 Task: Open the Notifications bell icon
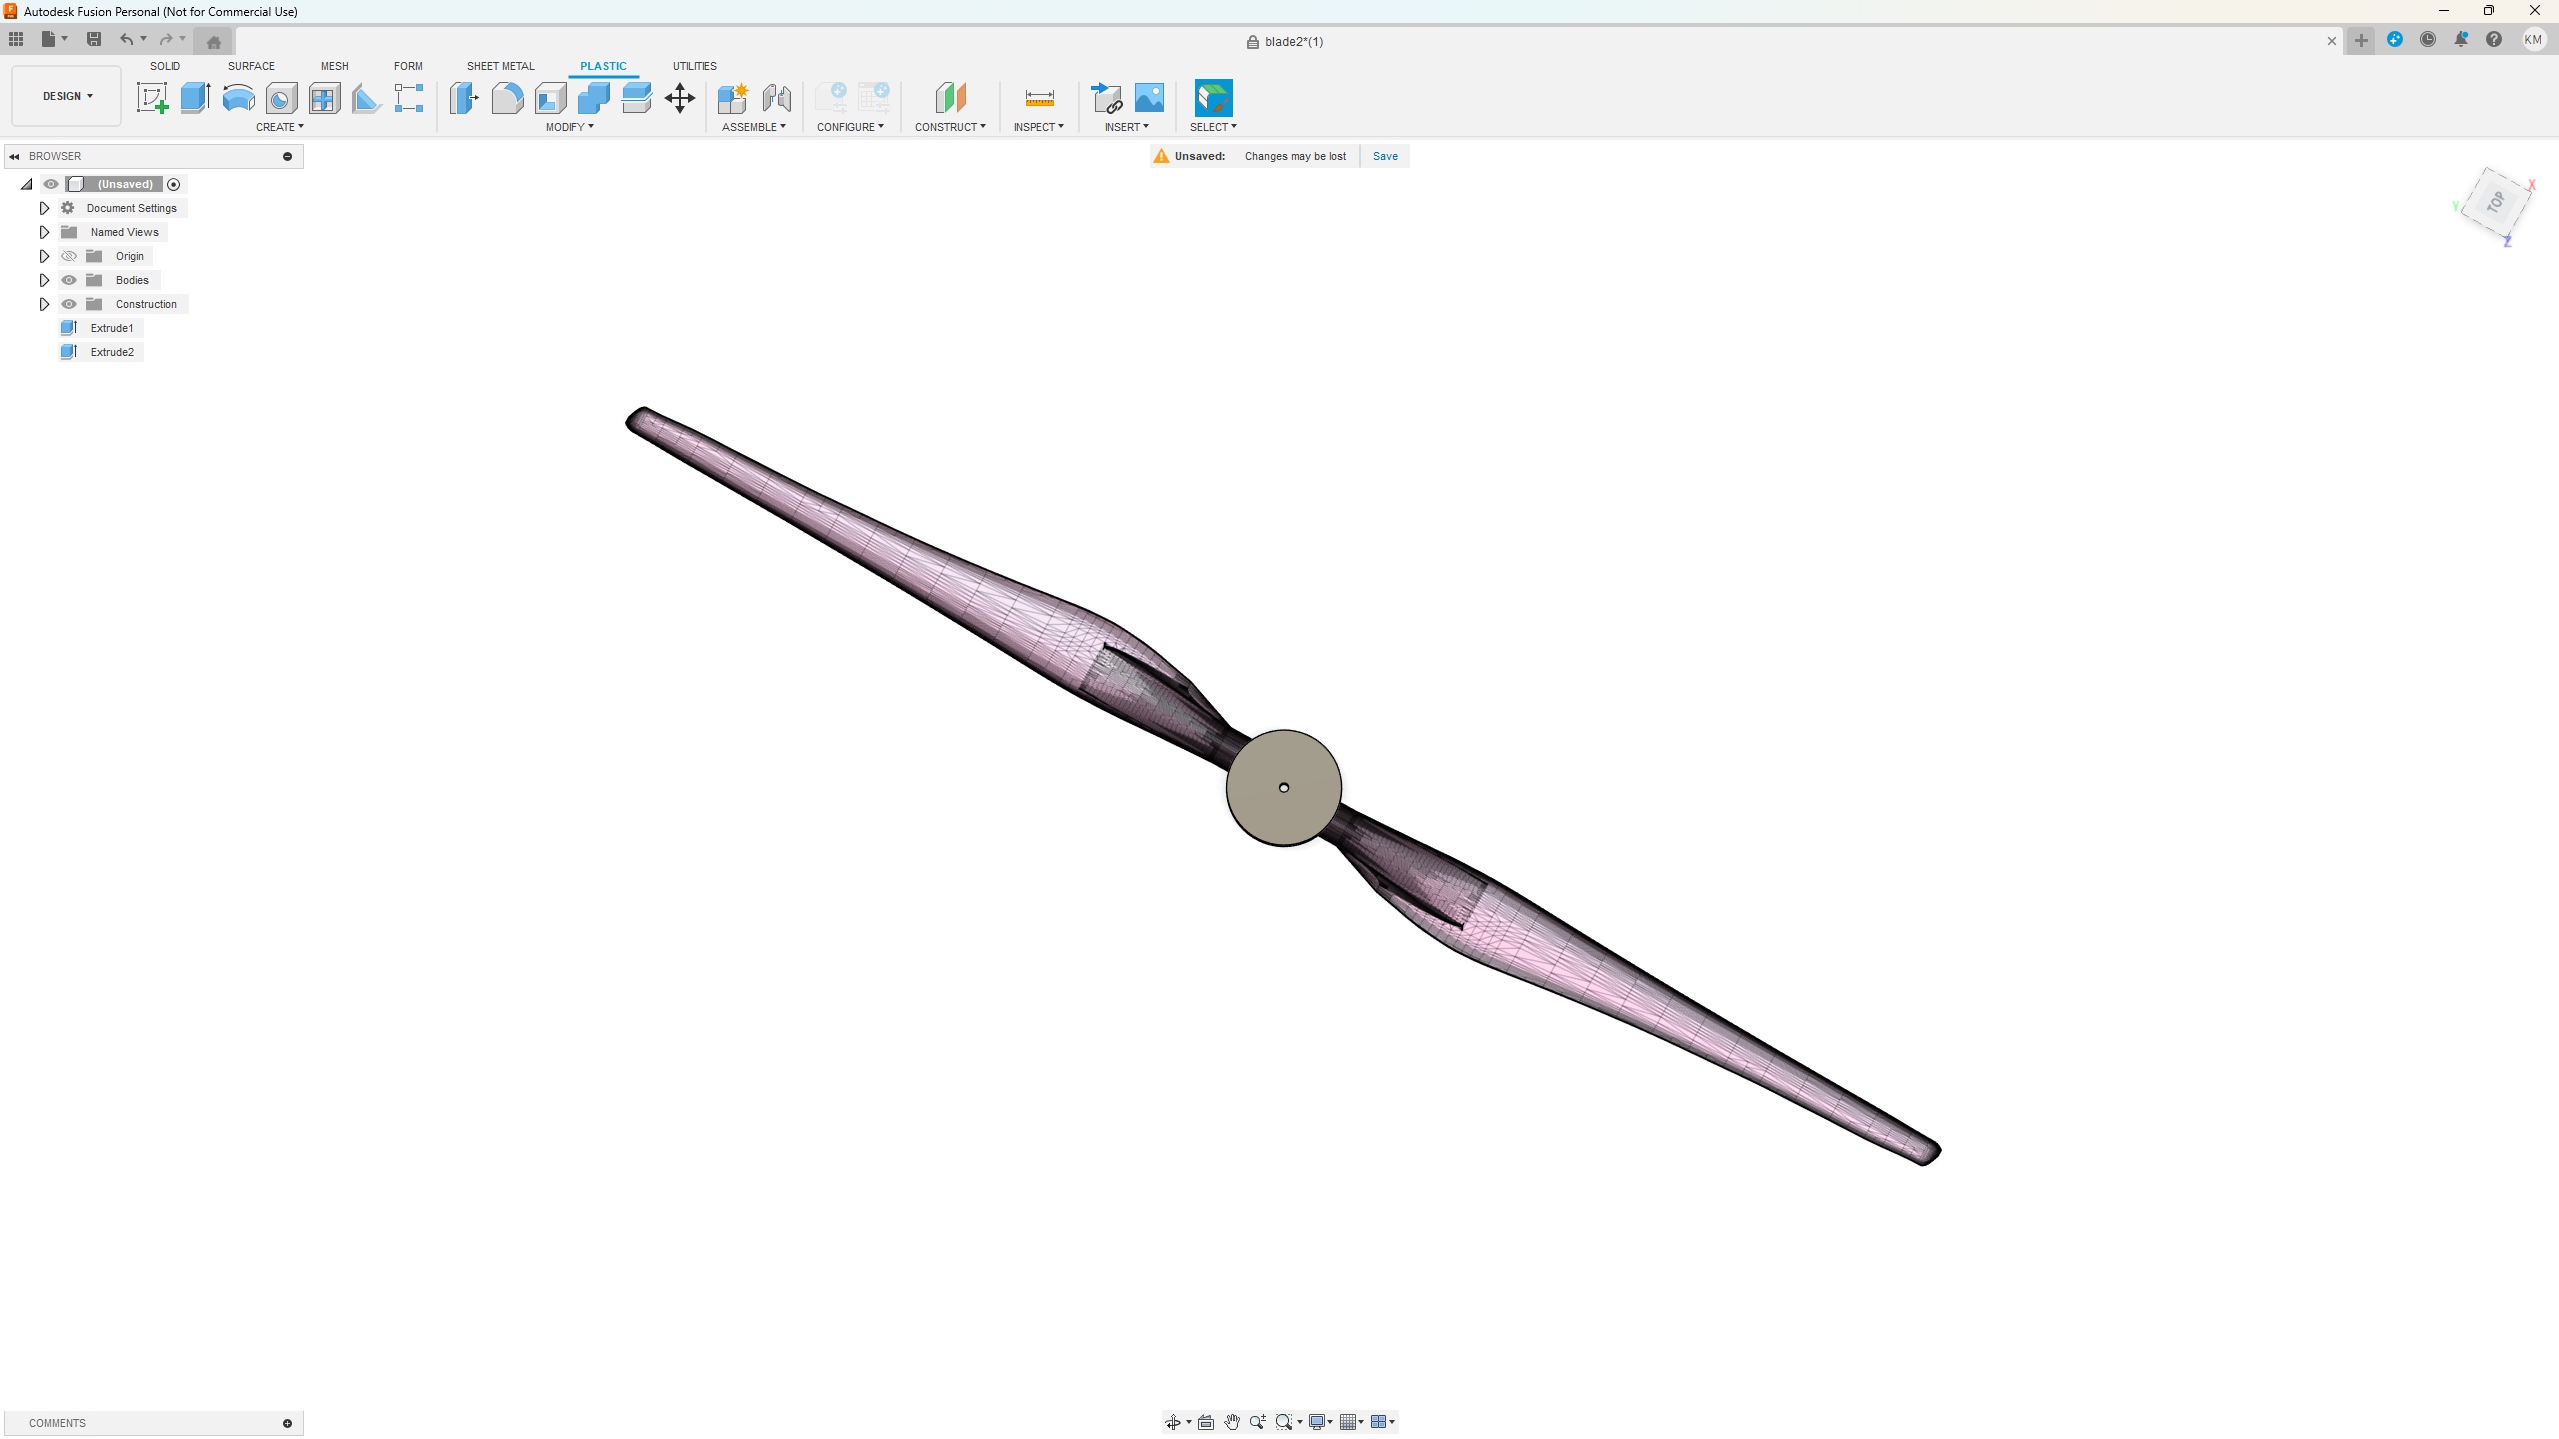(2461, 39)
